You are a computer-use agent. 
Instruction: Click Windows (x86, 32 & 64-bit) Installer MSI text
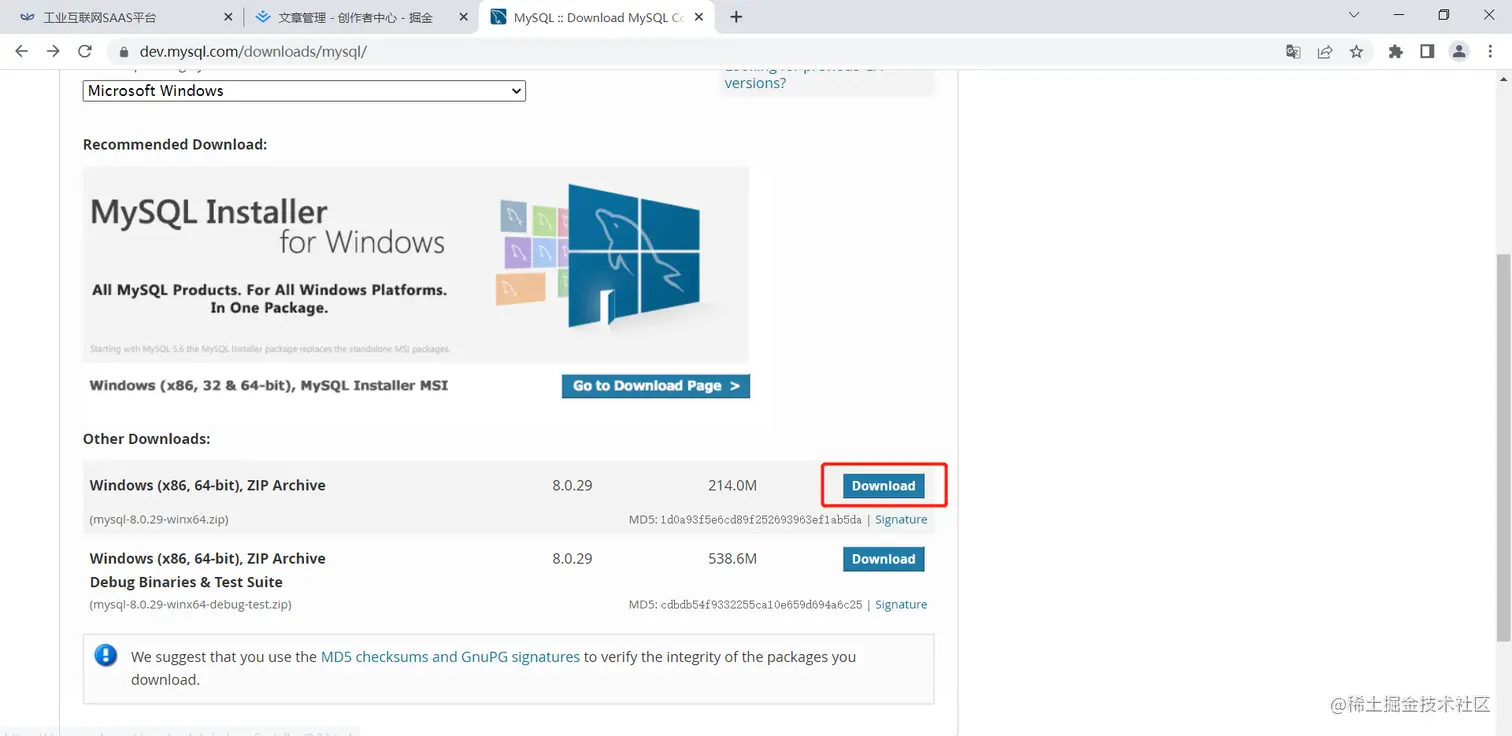pyautogui.click(x=269, y=385)
